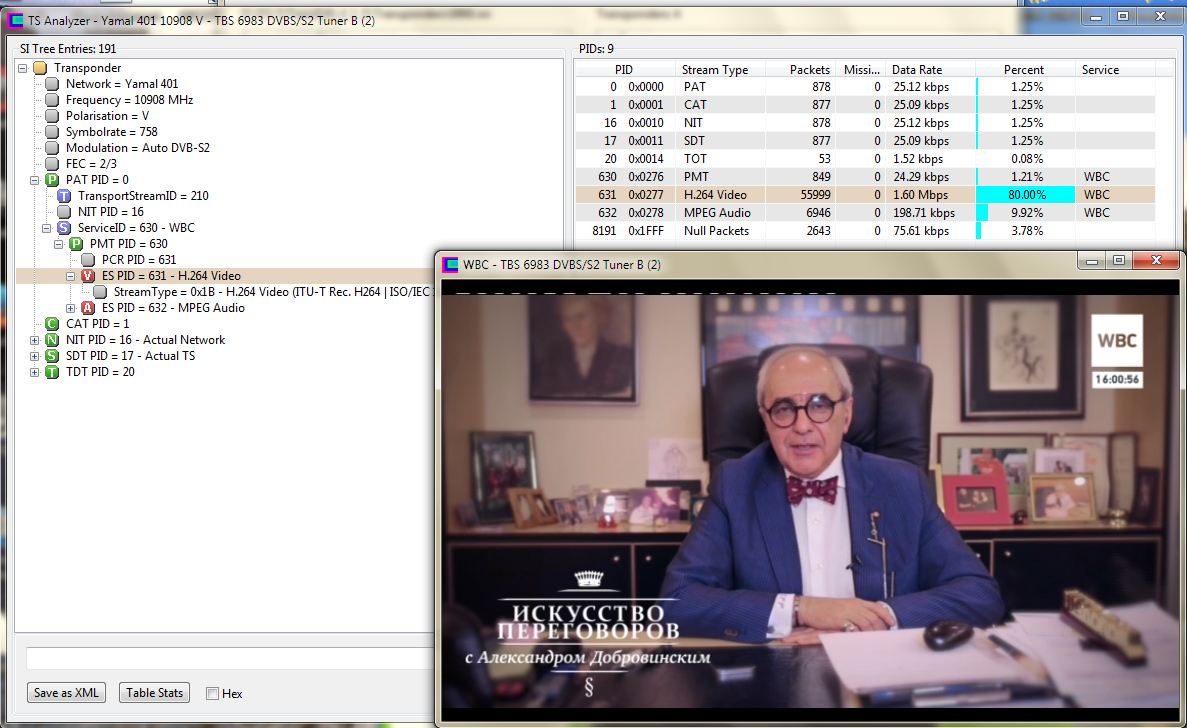Click the gray icon beside PCR PID = 631
Image resolution: width=1187 pixels, height=728 pixels.
coord(89,260)
